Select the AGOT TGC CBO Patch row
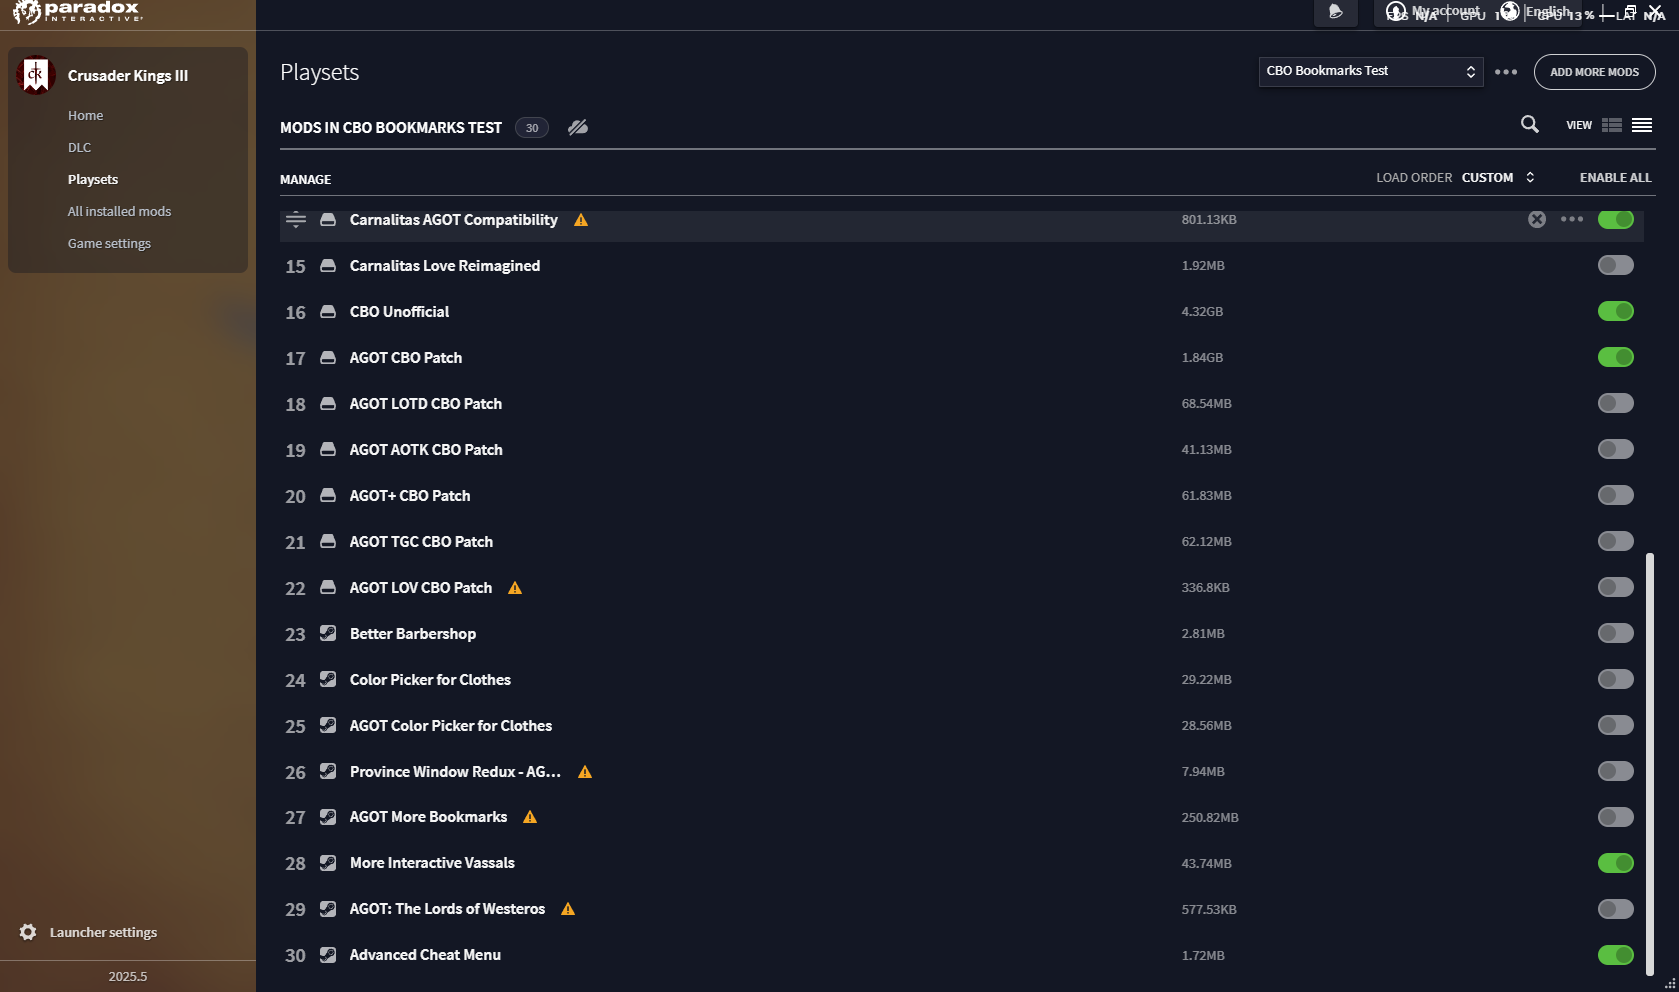This screenshot has width=1679, height=992. coord(961,542)
